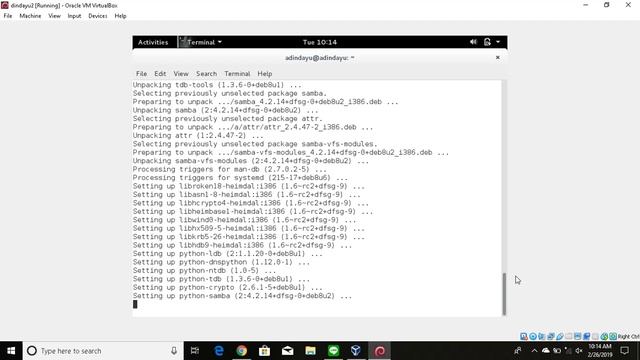This screenshot has height=360, width=640.
Task: Open the Windows Start menu
Action: click(x=11, y=351)
